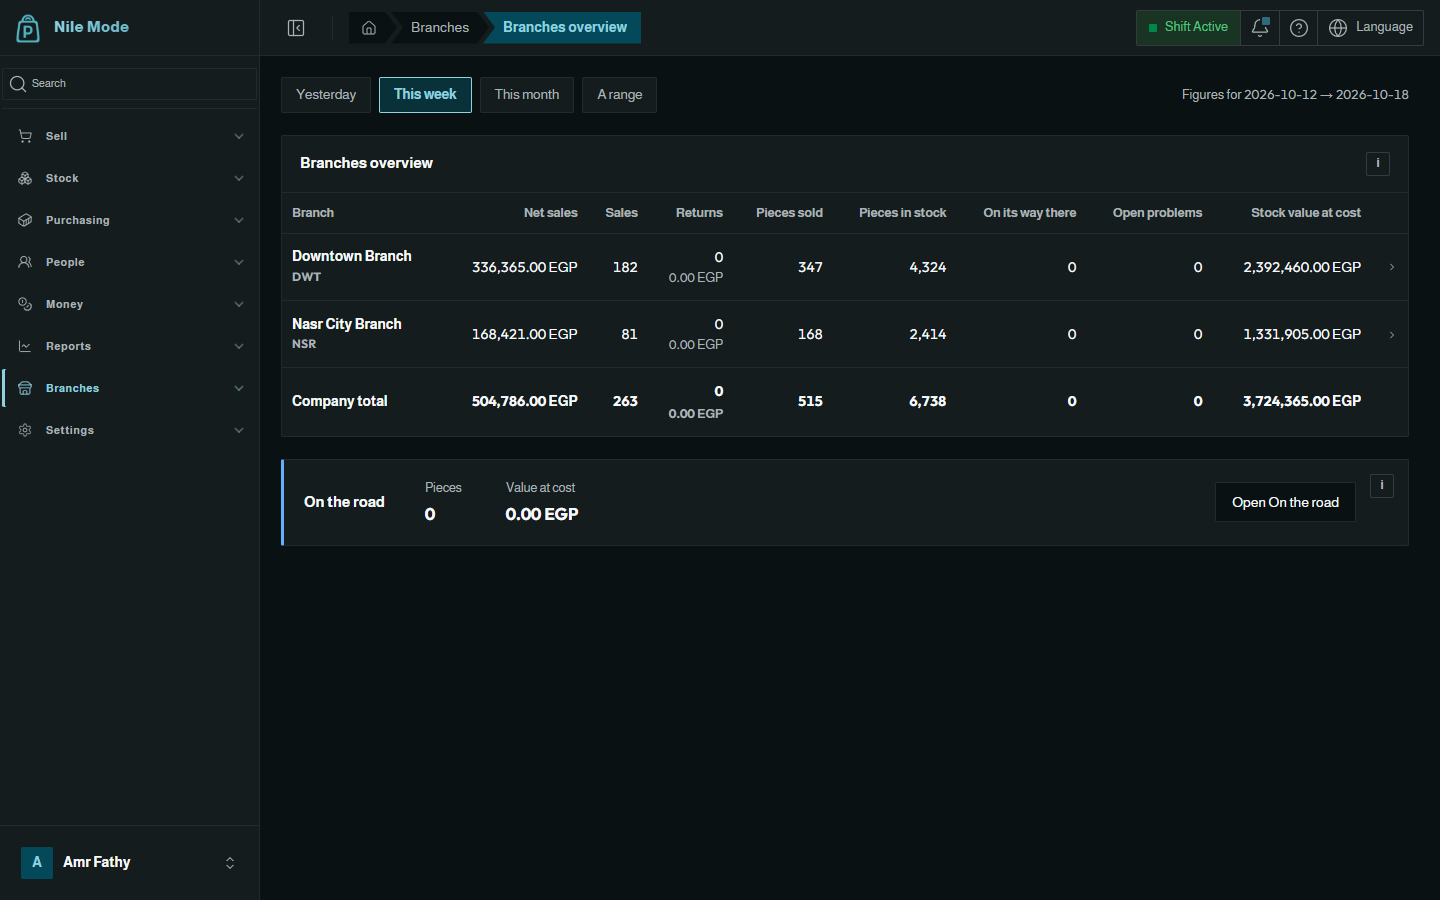Image resolution: width=1440 pixels, height=900 pixels.
Task: Open Nasr City Branch row details arrow
Action: pyautogui.click(x=1392, y=334)
